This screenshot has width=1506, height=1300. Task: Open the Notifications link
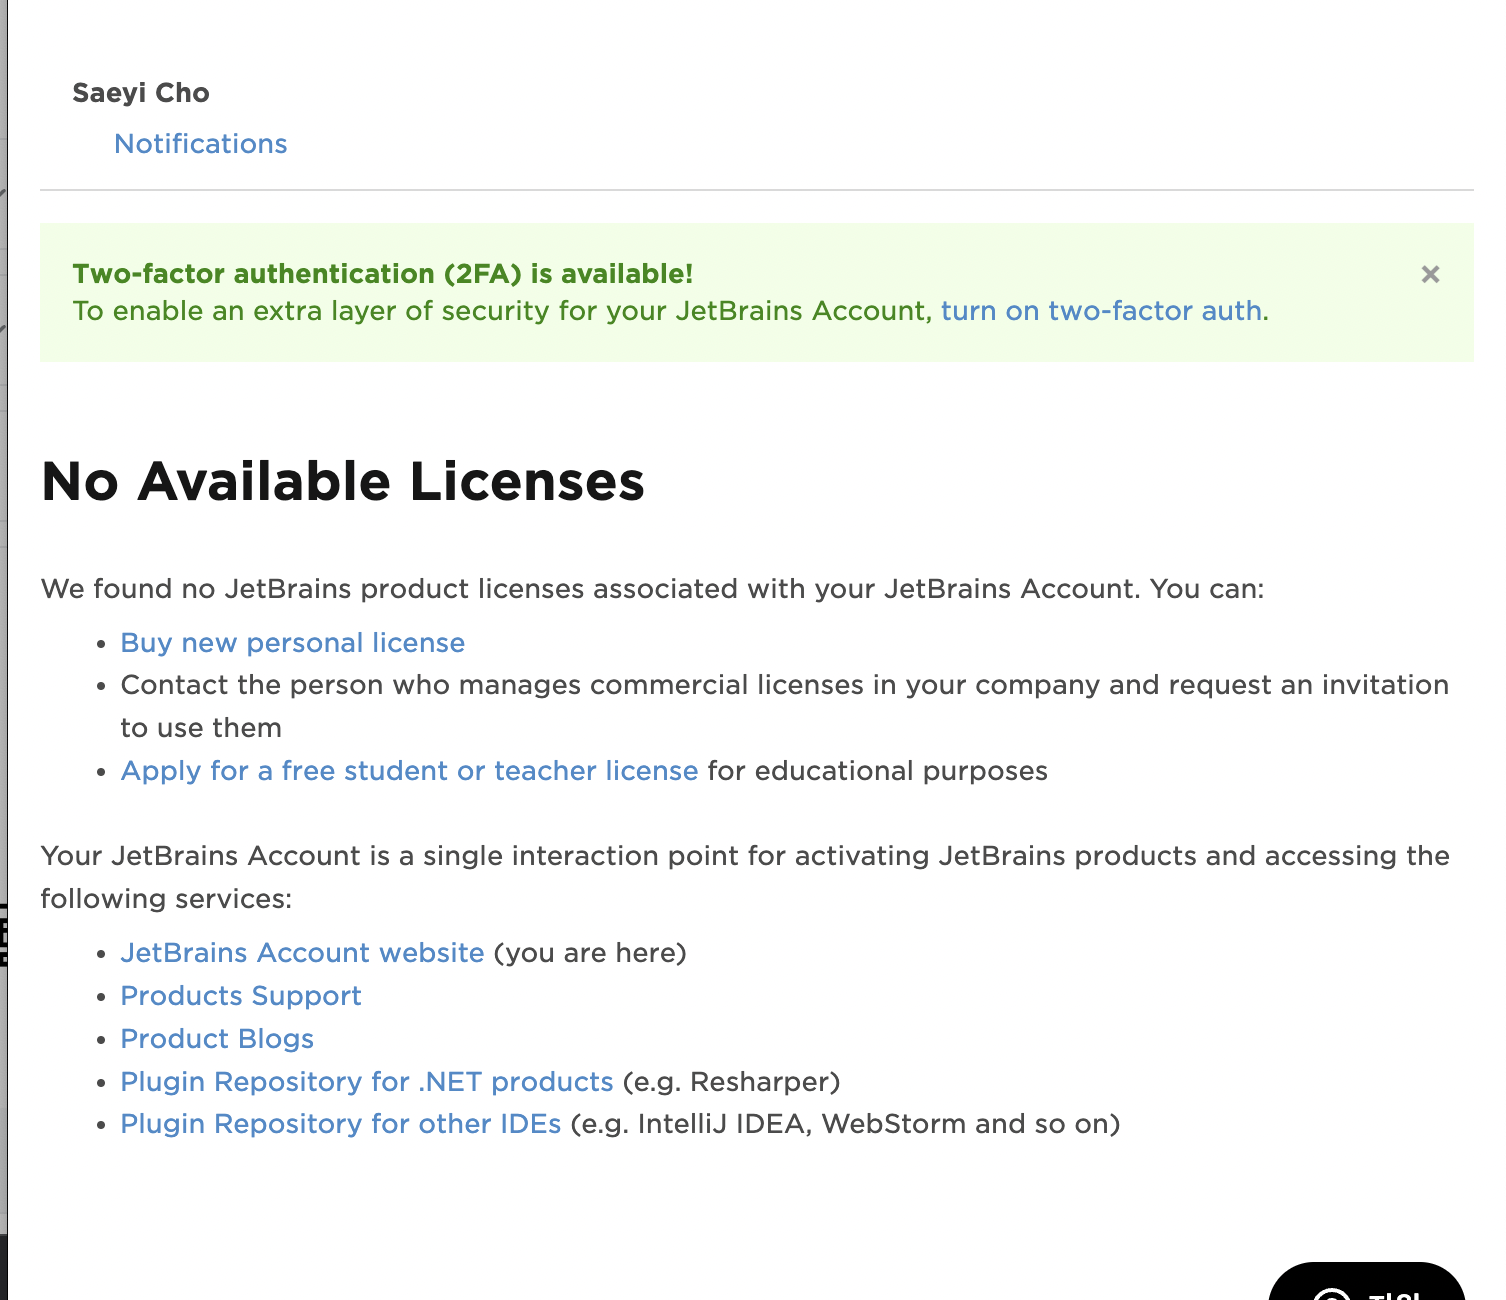click(x=201, y=144)
